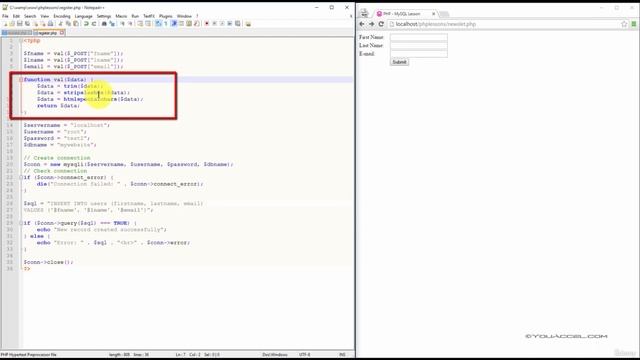Close the register.php tab with its X
The width and height of the screenshot is (640, 360).
62,33
